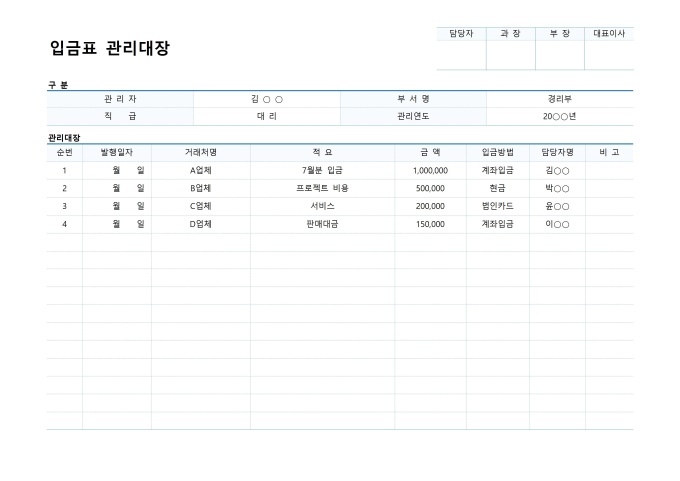Select the 순번 column header
Image resolution: width=680 pixels, height=481 pixels.
coord(65,153)
